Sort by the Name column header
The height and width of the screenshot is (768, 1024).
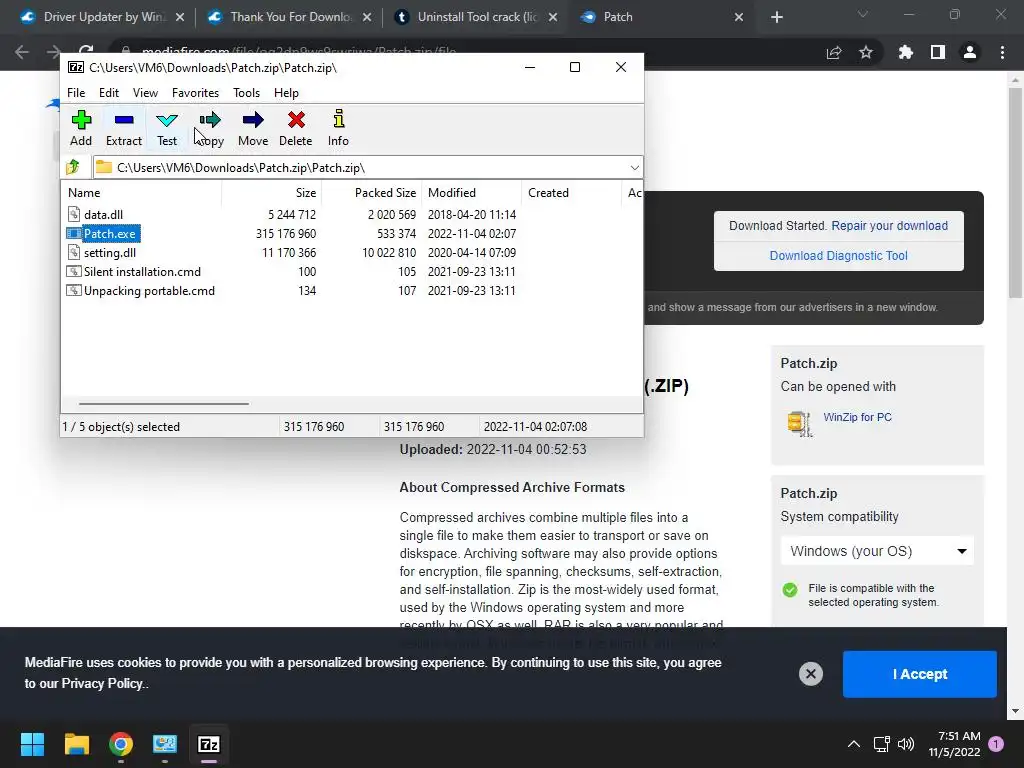[x=141, y=193]
